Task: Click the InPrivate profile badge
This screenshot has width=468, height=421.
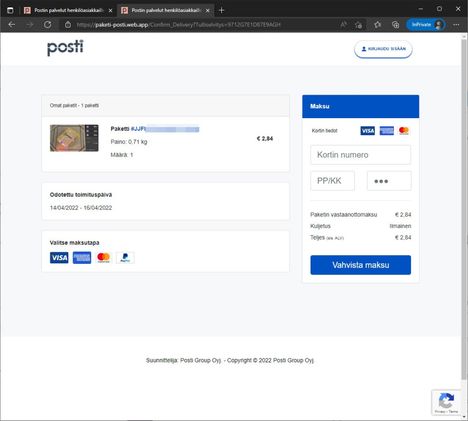Action: click(x=426, y=25)
